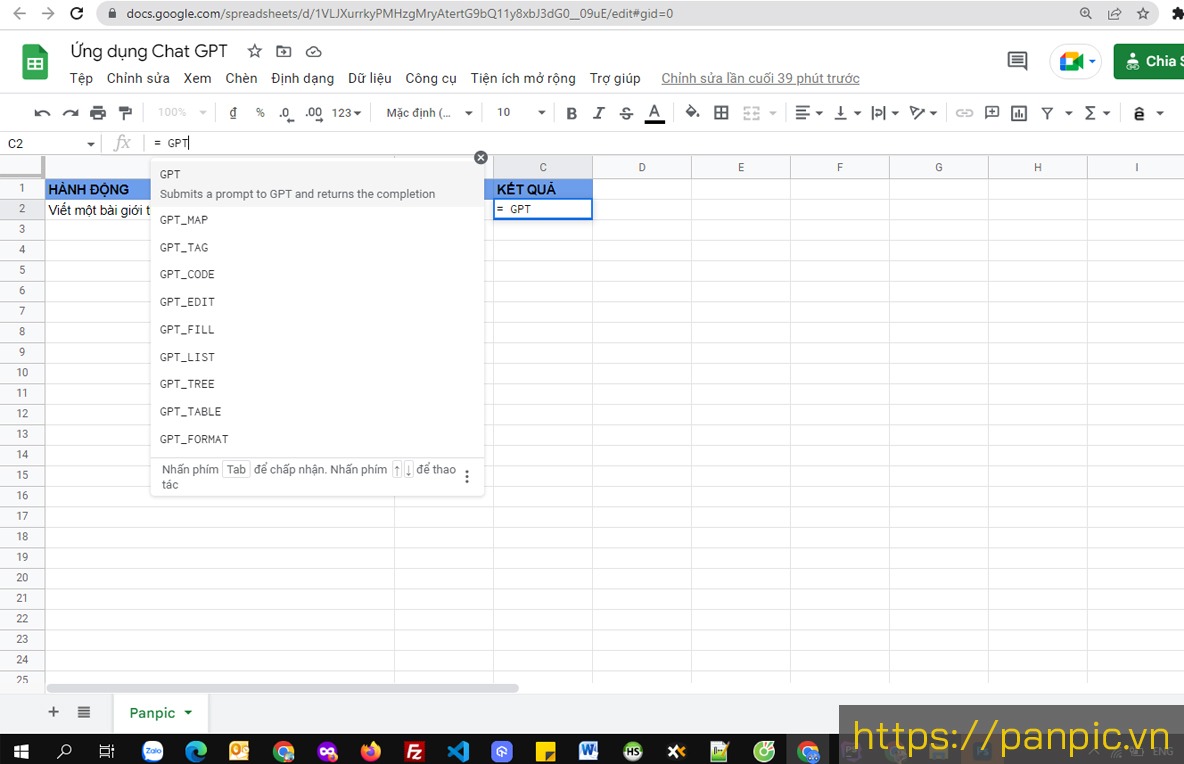Screen dimensions: 1184x764
Task: Open text rotation dropdown
Action: coord(923,113)
